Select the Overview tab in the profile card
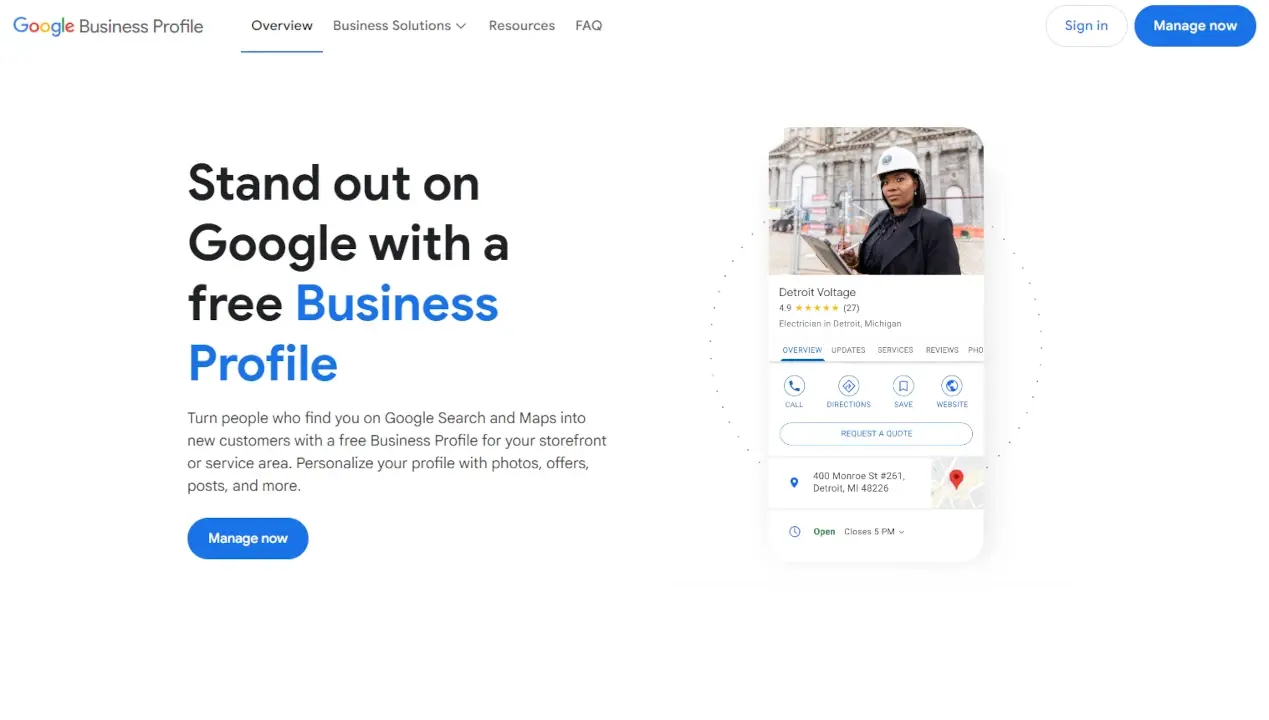The width and height of the screenshot is (1269, 720). pyautogui.click(x=802, y=350)
